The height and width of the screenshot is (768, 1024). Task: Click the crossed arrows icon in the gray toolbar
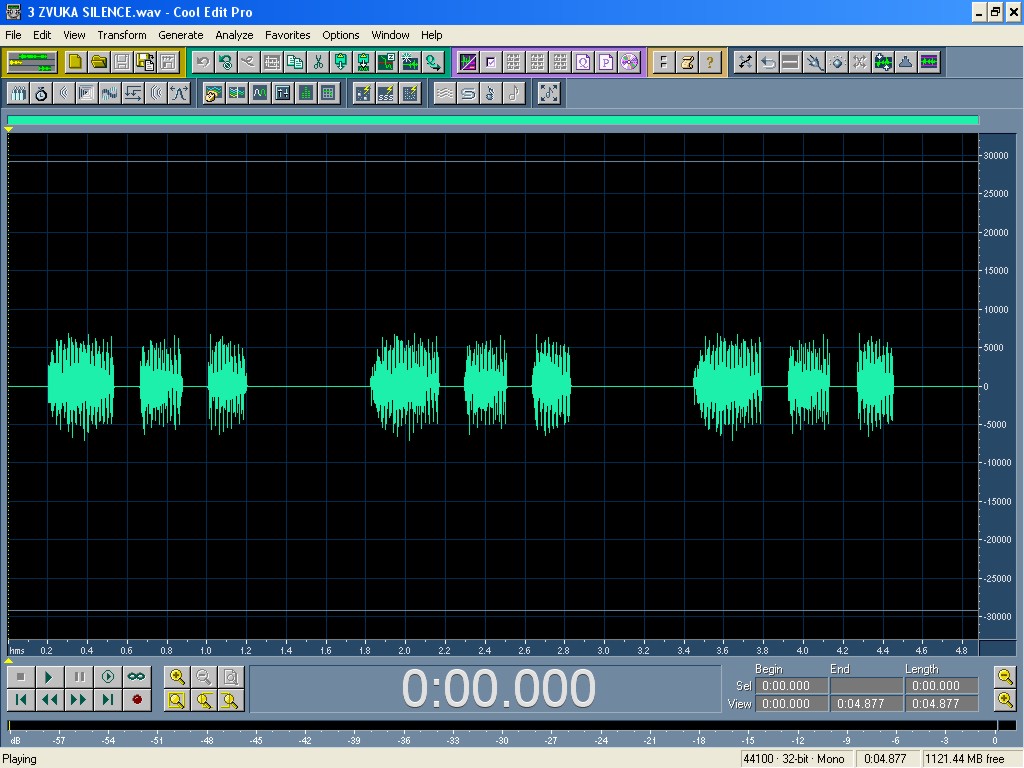click(744, 62)
